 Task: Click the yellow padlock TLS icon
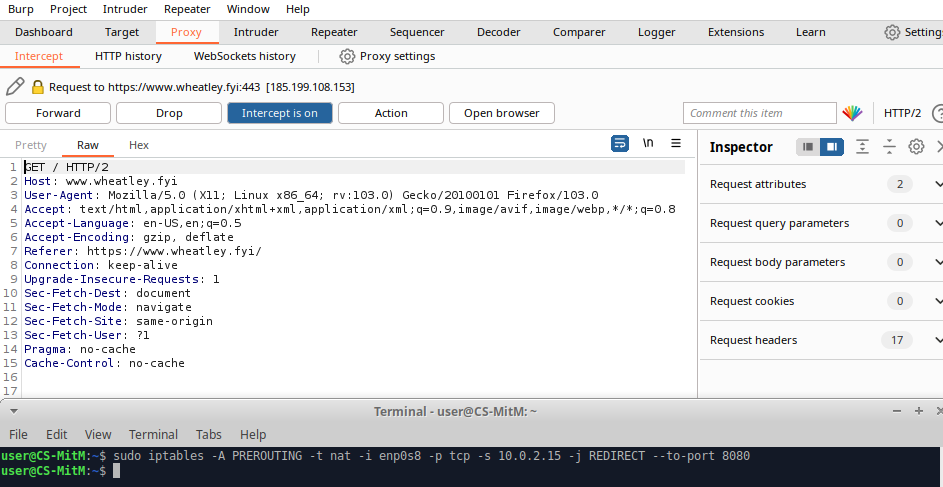[38, 87]
